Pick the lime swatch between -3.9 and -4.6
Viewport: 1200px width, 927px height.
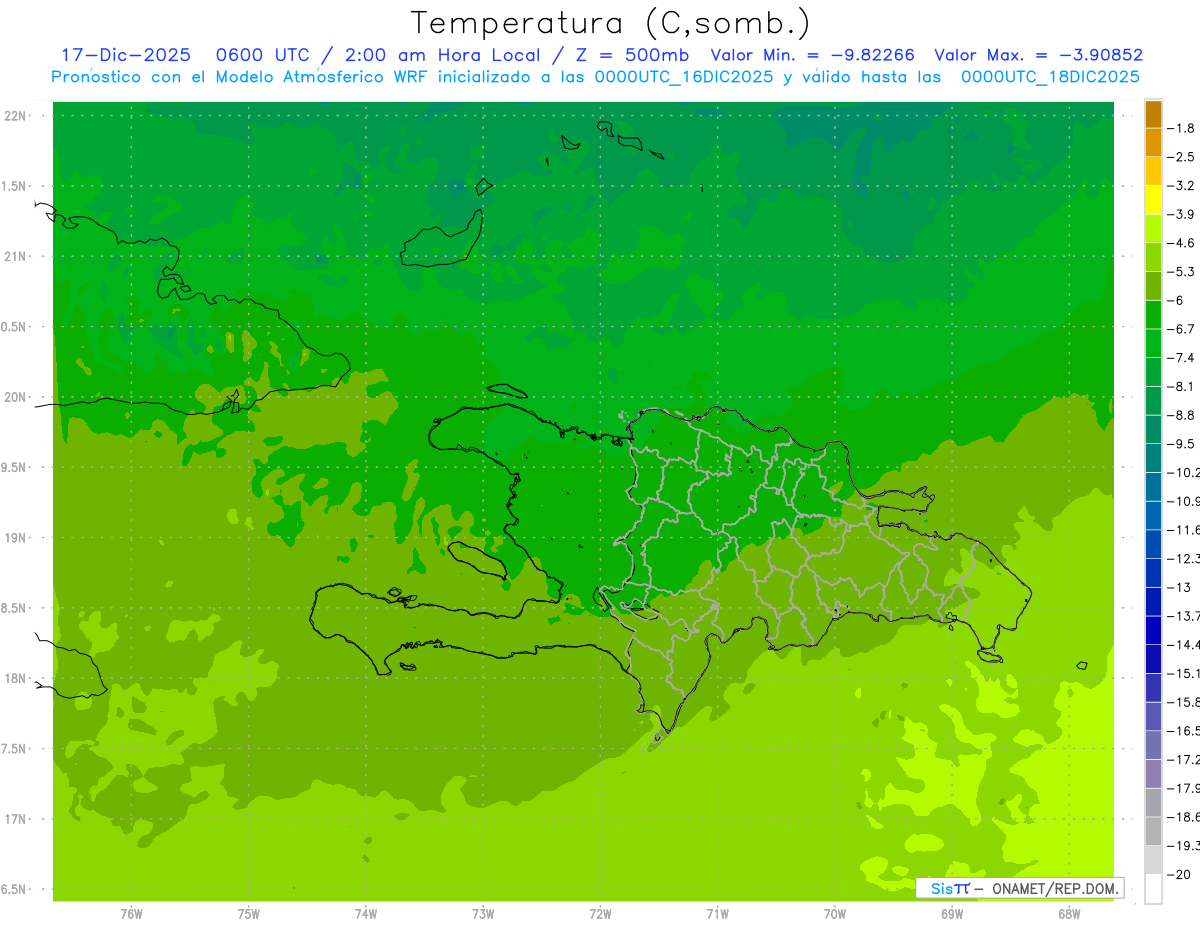(x=1153, y=228)
